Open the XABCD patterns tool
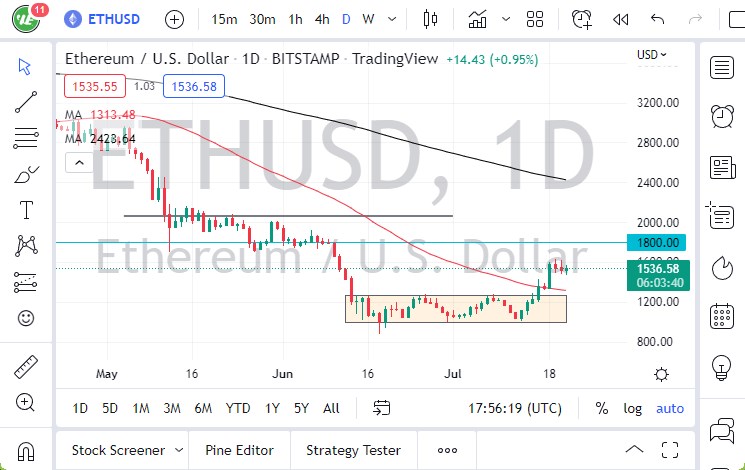The image size is (745, 470). (x=26, y=246)
